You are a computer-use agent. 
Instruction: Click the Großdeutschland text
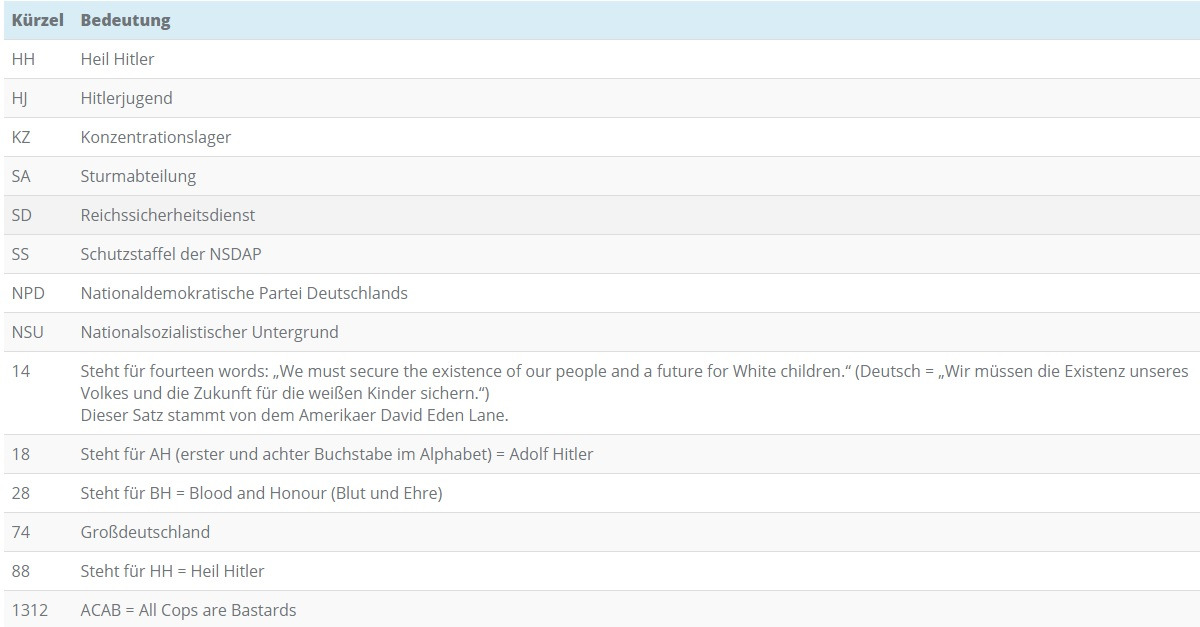145,532
